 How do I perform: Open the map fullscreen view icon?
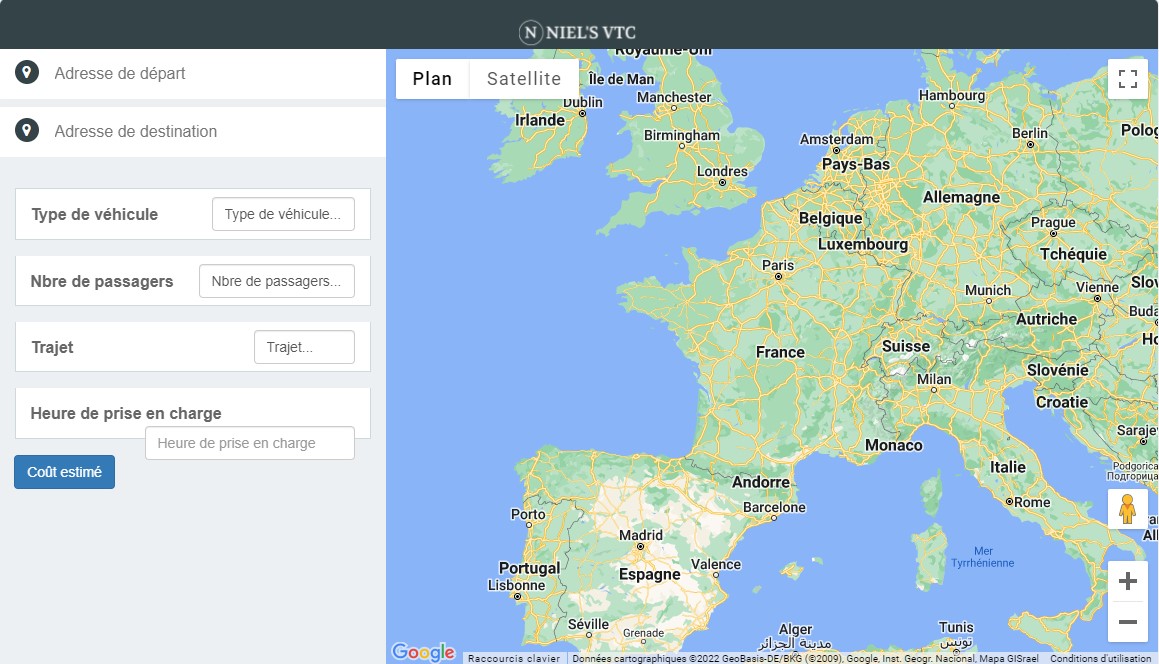(1127, 78)
